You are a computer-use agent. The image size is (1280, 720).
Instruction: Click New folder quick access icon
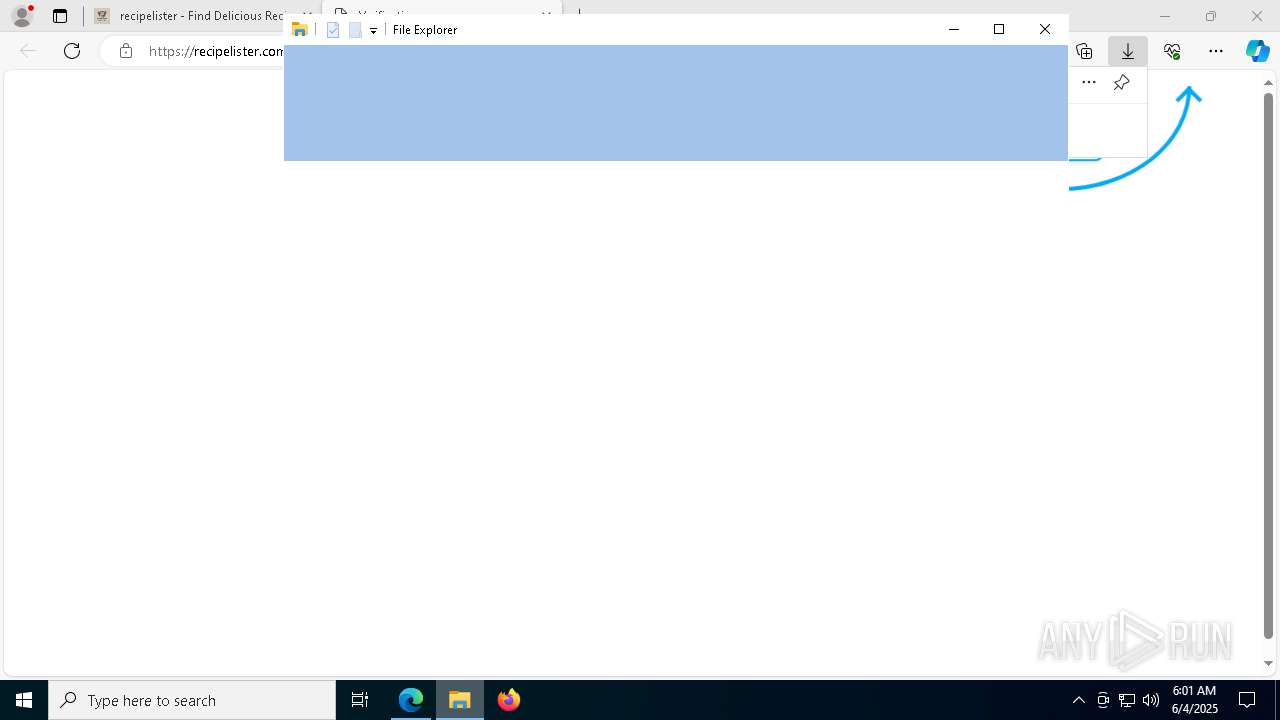(x=355, y=30)
